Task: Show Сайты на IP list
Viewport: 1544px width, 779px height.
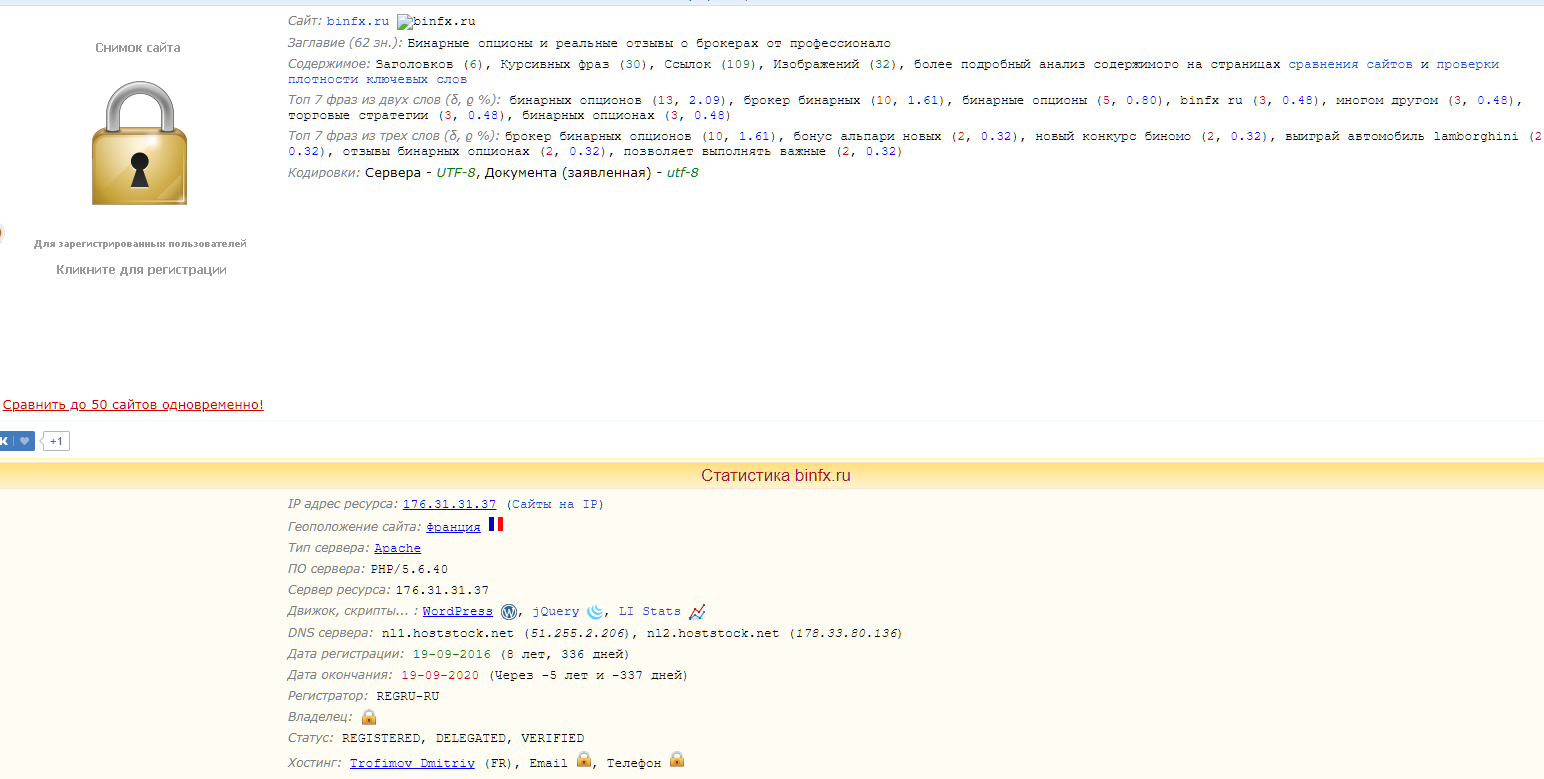Action: pyautogui.click(x=554, y=504)
